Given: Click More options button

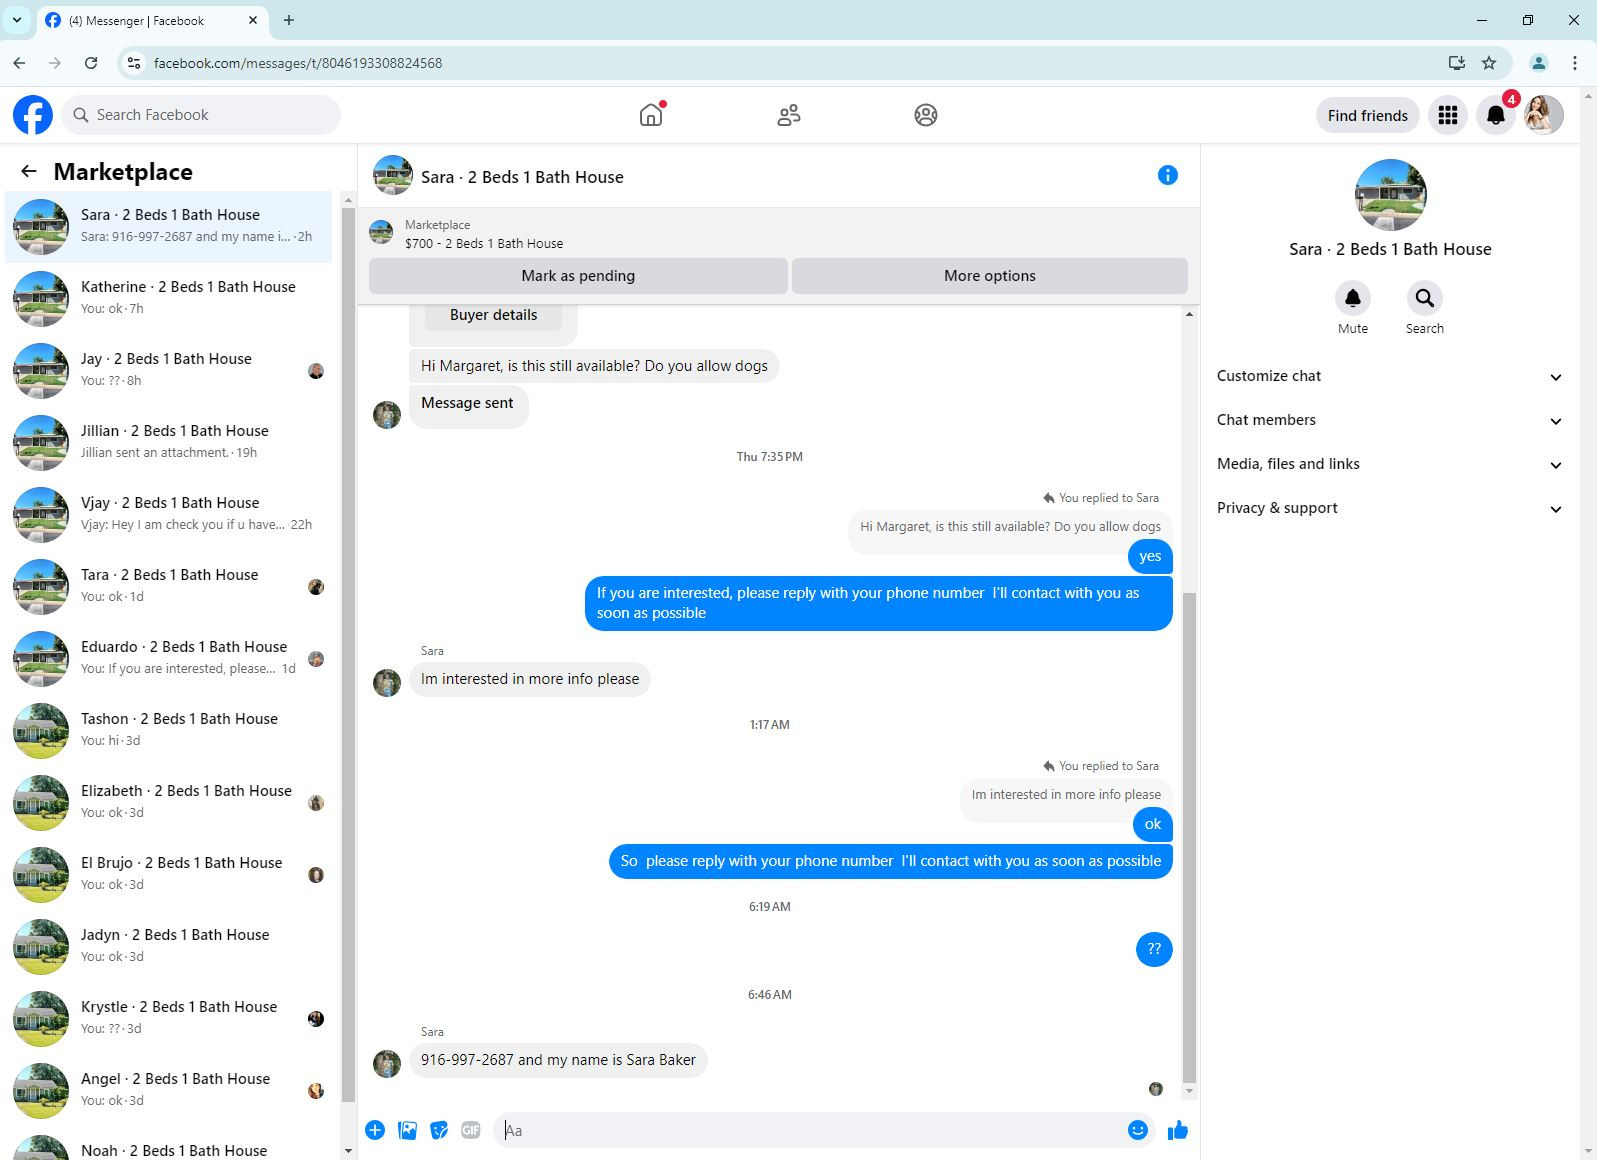Looking at the screenshot, I should pos(990,276).
